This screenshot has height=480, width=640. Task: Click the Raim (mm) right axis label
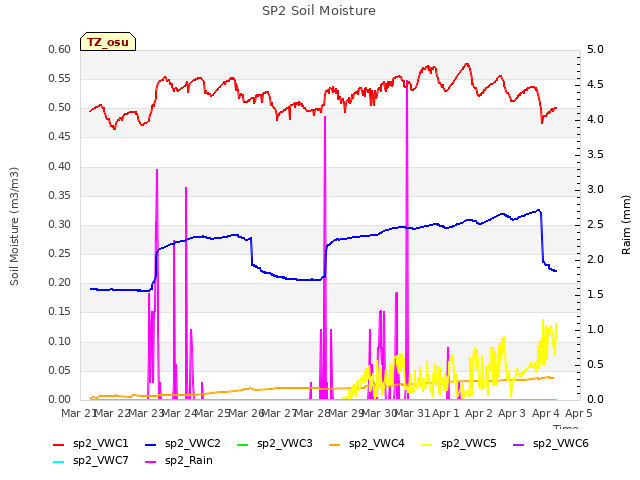coord(626,225)
